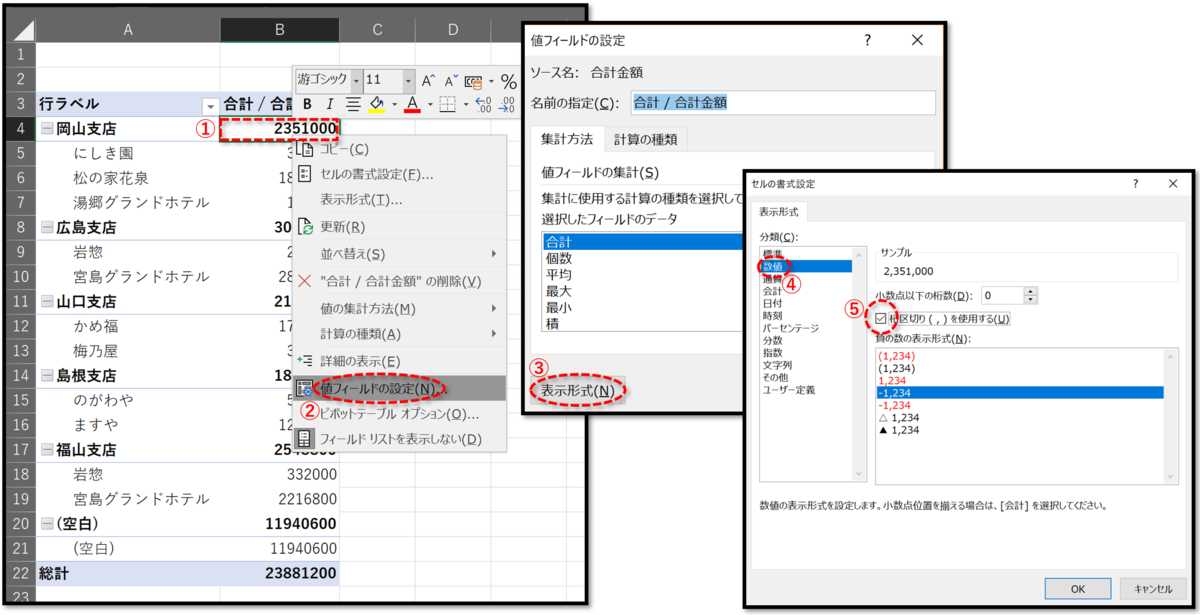Screen dimensions: 1200x615
Task: Click the borders icon on the mini toolbar
Action: coord(447,104)
